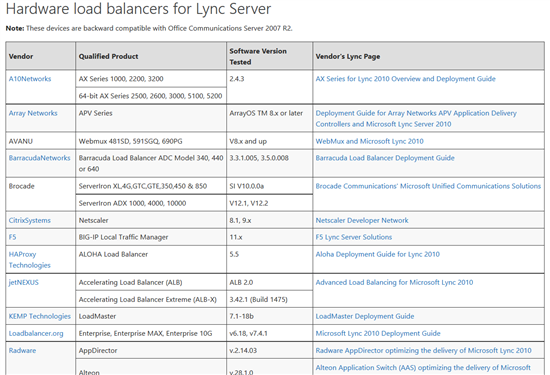Viewport: 550px width, 375px height.
Task: Click the APV Series product cell
Action: click(151, 119)
